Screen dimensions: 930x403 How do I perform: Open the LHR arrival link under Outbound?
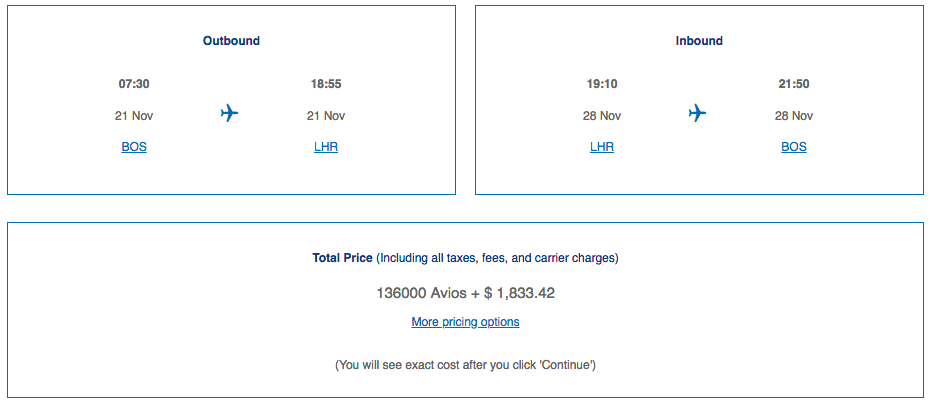[326, 147]
